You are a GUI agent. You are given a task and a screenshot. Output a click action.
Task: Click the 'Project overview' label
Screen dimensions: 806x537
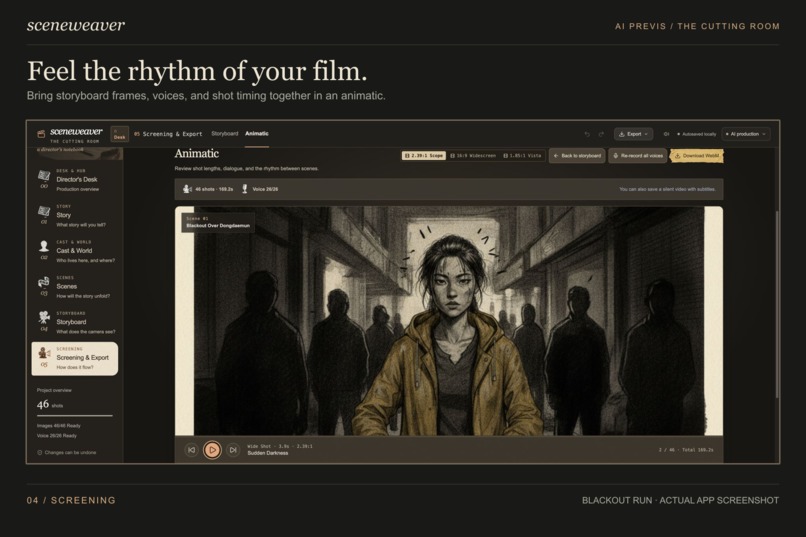(x=54, y=391)
